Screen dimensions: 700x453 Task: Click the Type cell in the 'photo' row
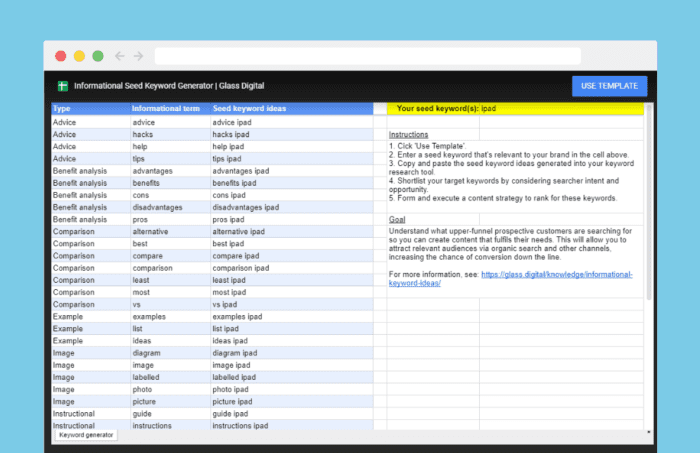point(91,389)
